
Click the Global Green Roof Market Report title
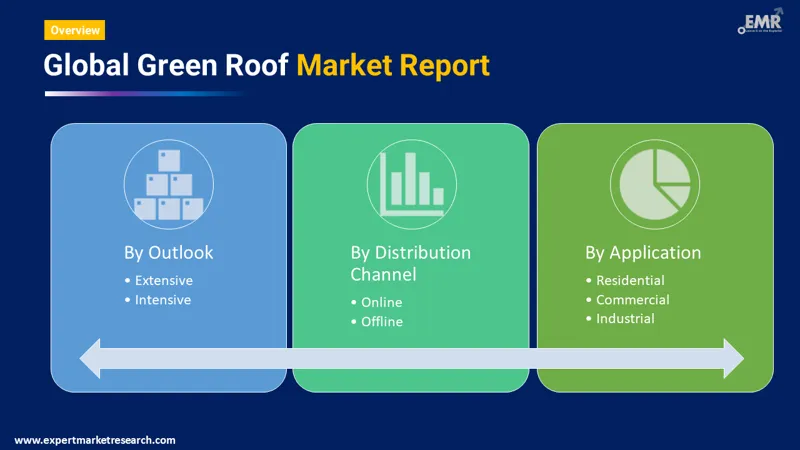tap(266, 66)
